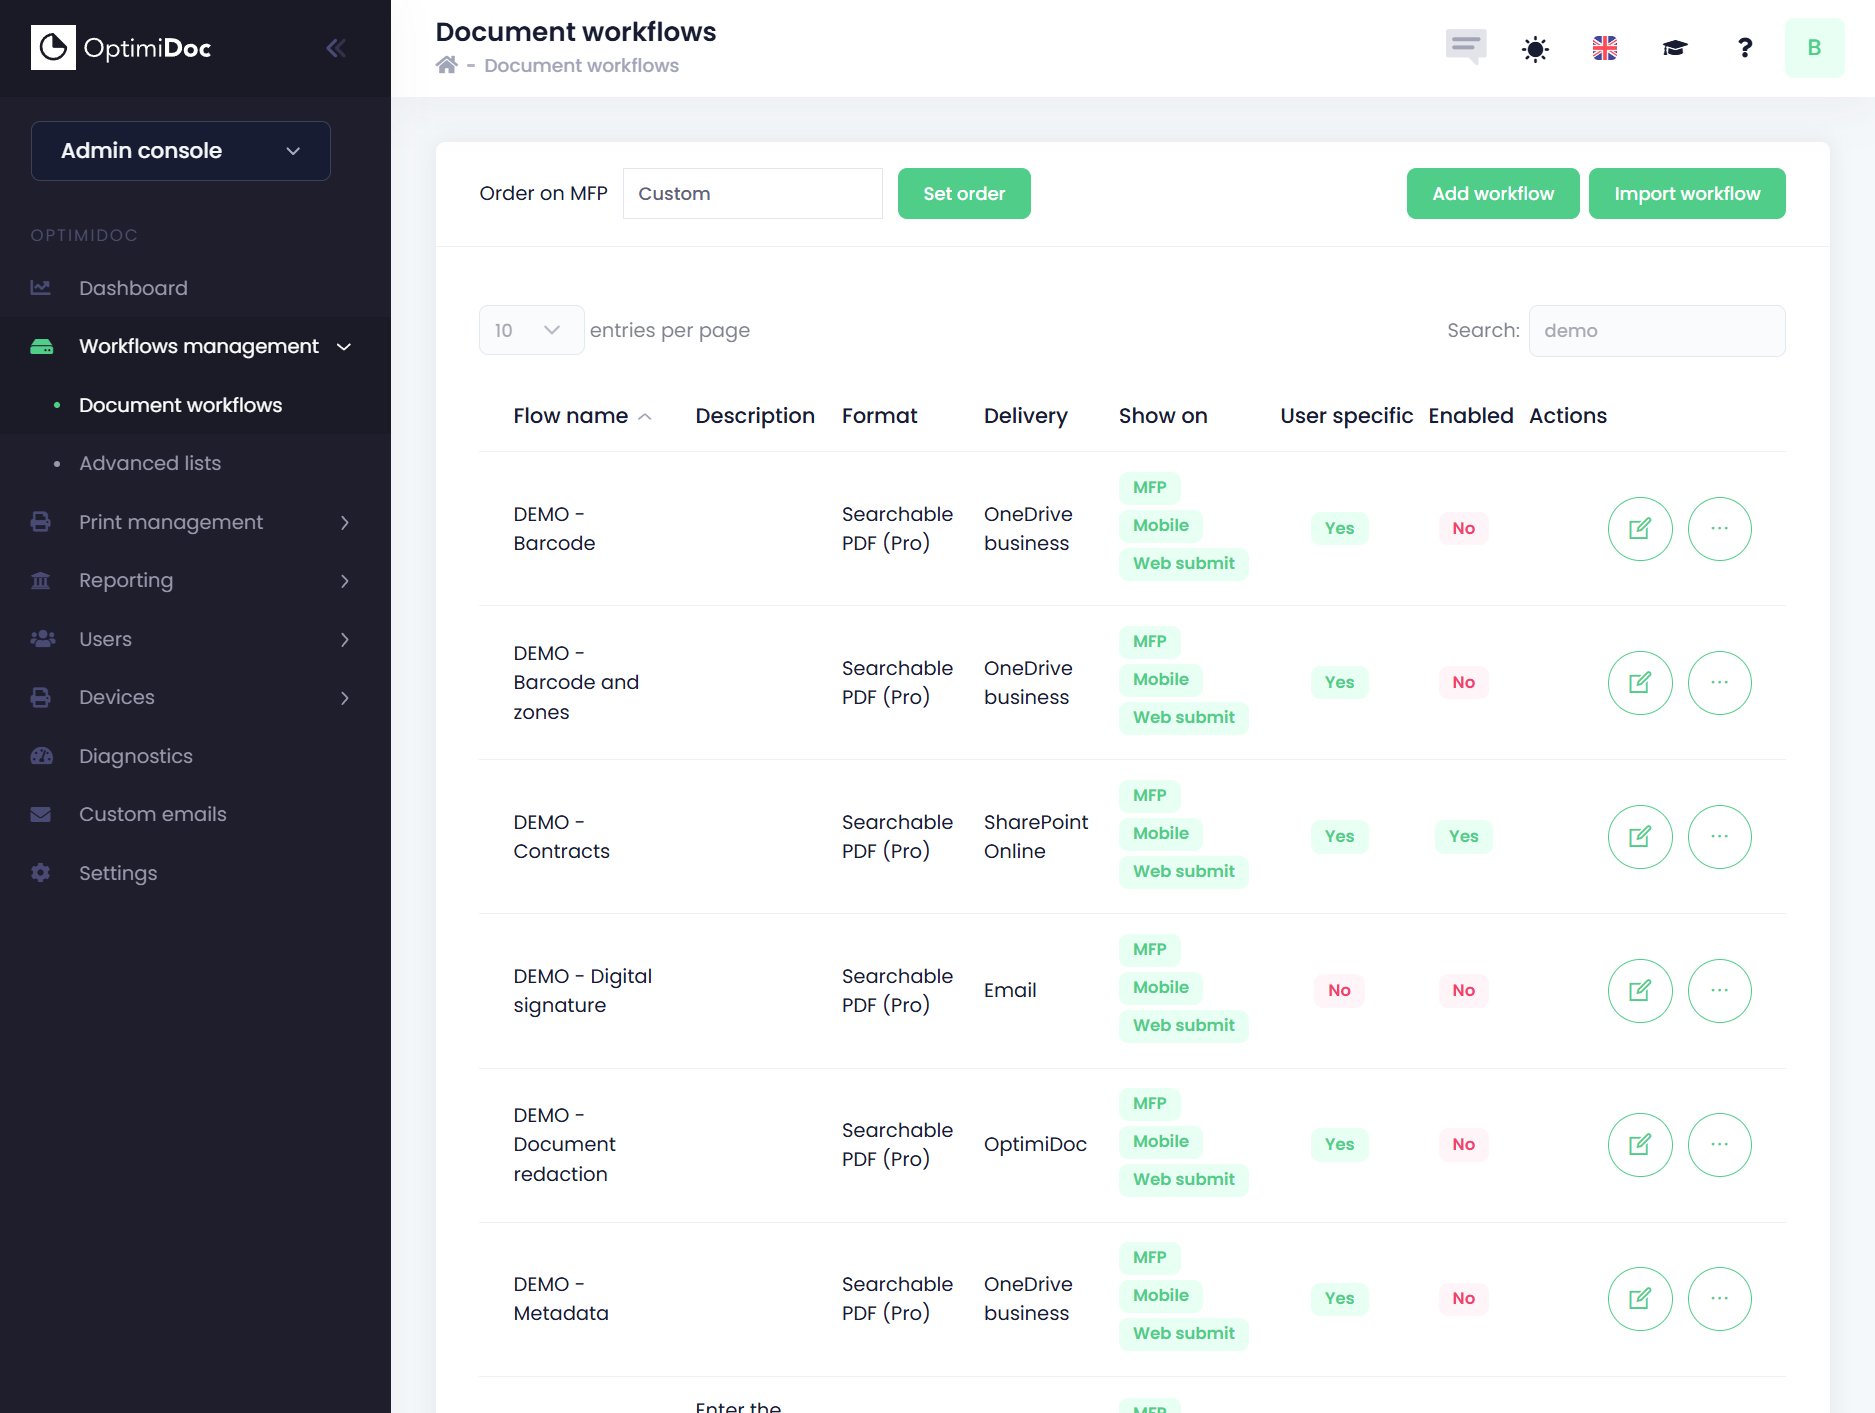Image resolution: width=1875 pixels, height=1413 pixels.
Task: Open more actions for DEMO - Digital signature
Action: click(x=1719, y=991)
